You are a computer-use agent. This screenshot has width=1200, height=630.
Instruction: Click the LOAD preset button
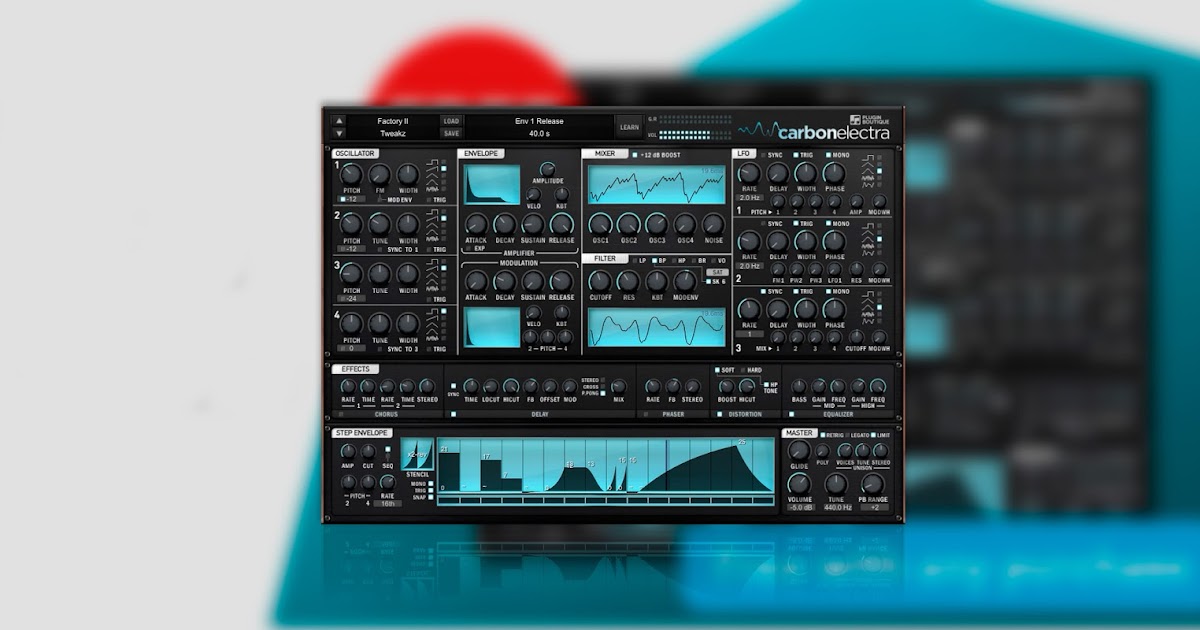coord(450,122)
